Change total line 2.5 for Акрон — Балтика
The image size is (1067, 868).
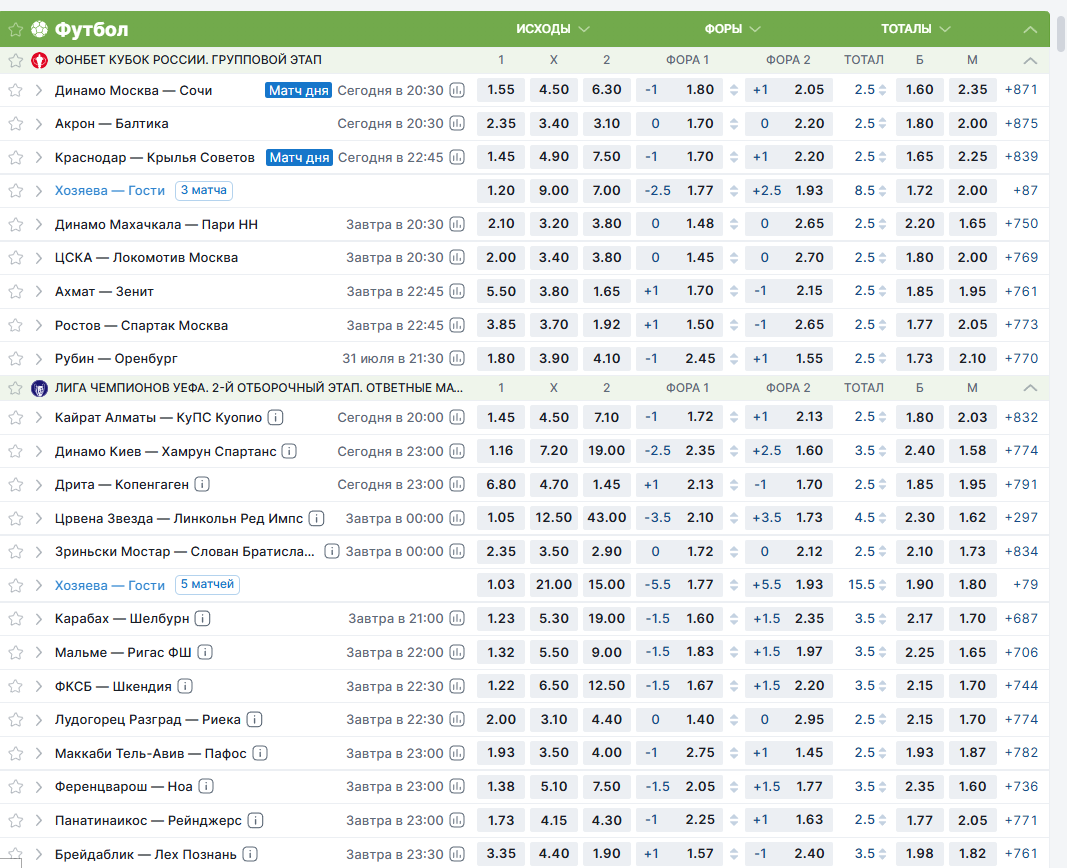tap(883, 124)
